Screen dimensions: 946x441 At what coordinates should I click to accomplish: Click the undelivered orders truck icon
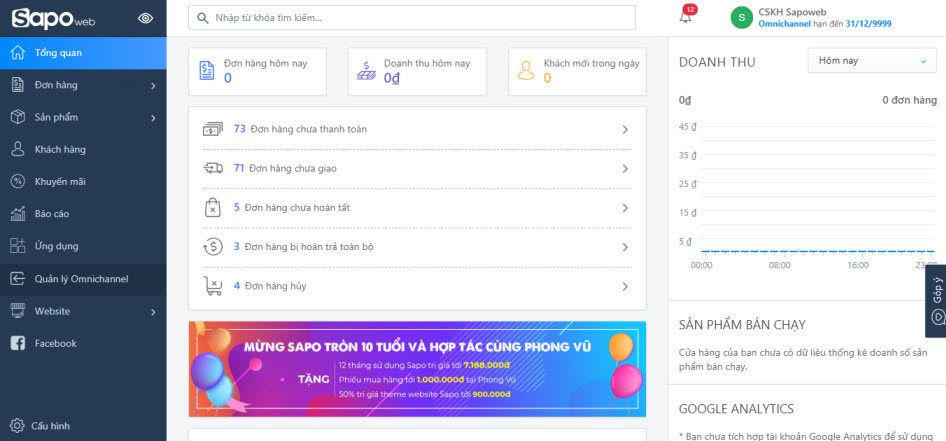(212, 168)
